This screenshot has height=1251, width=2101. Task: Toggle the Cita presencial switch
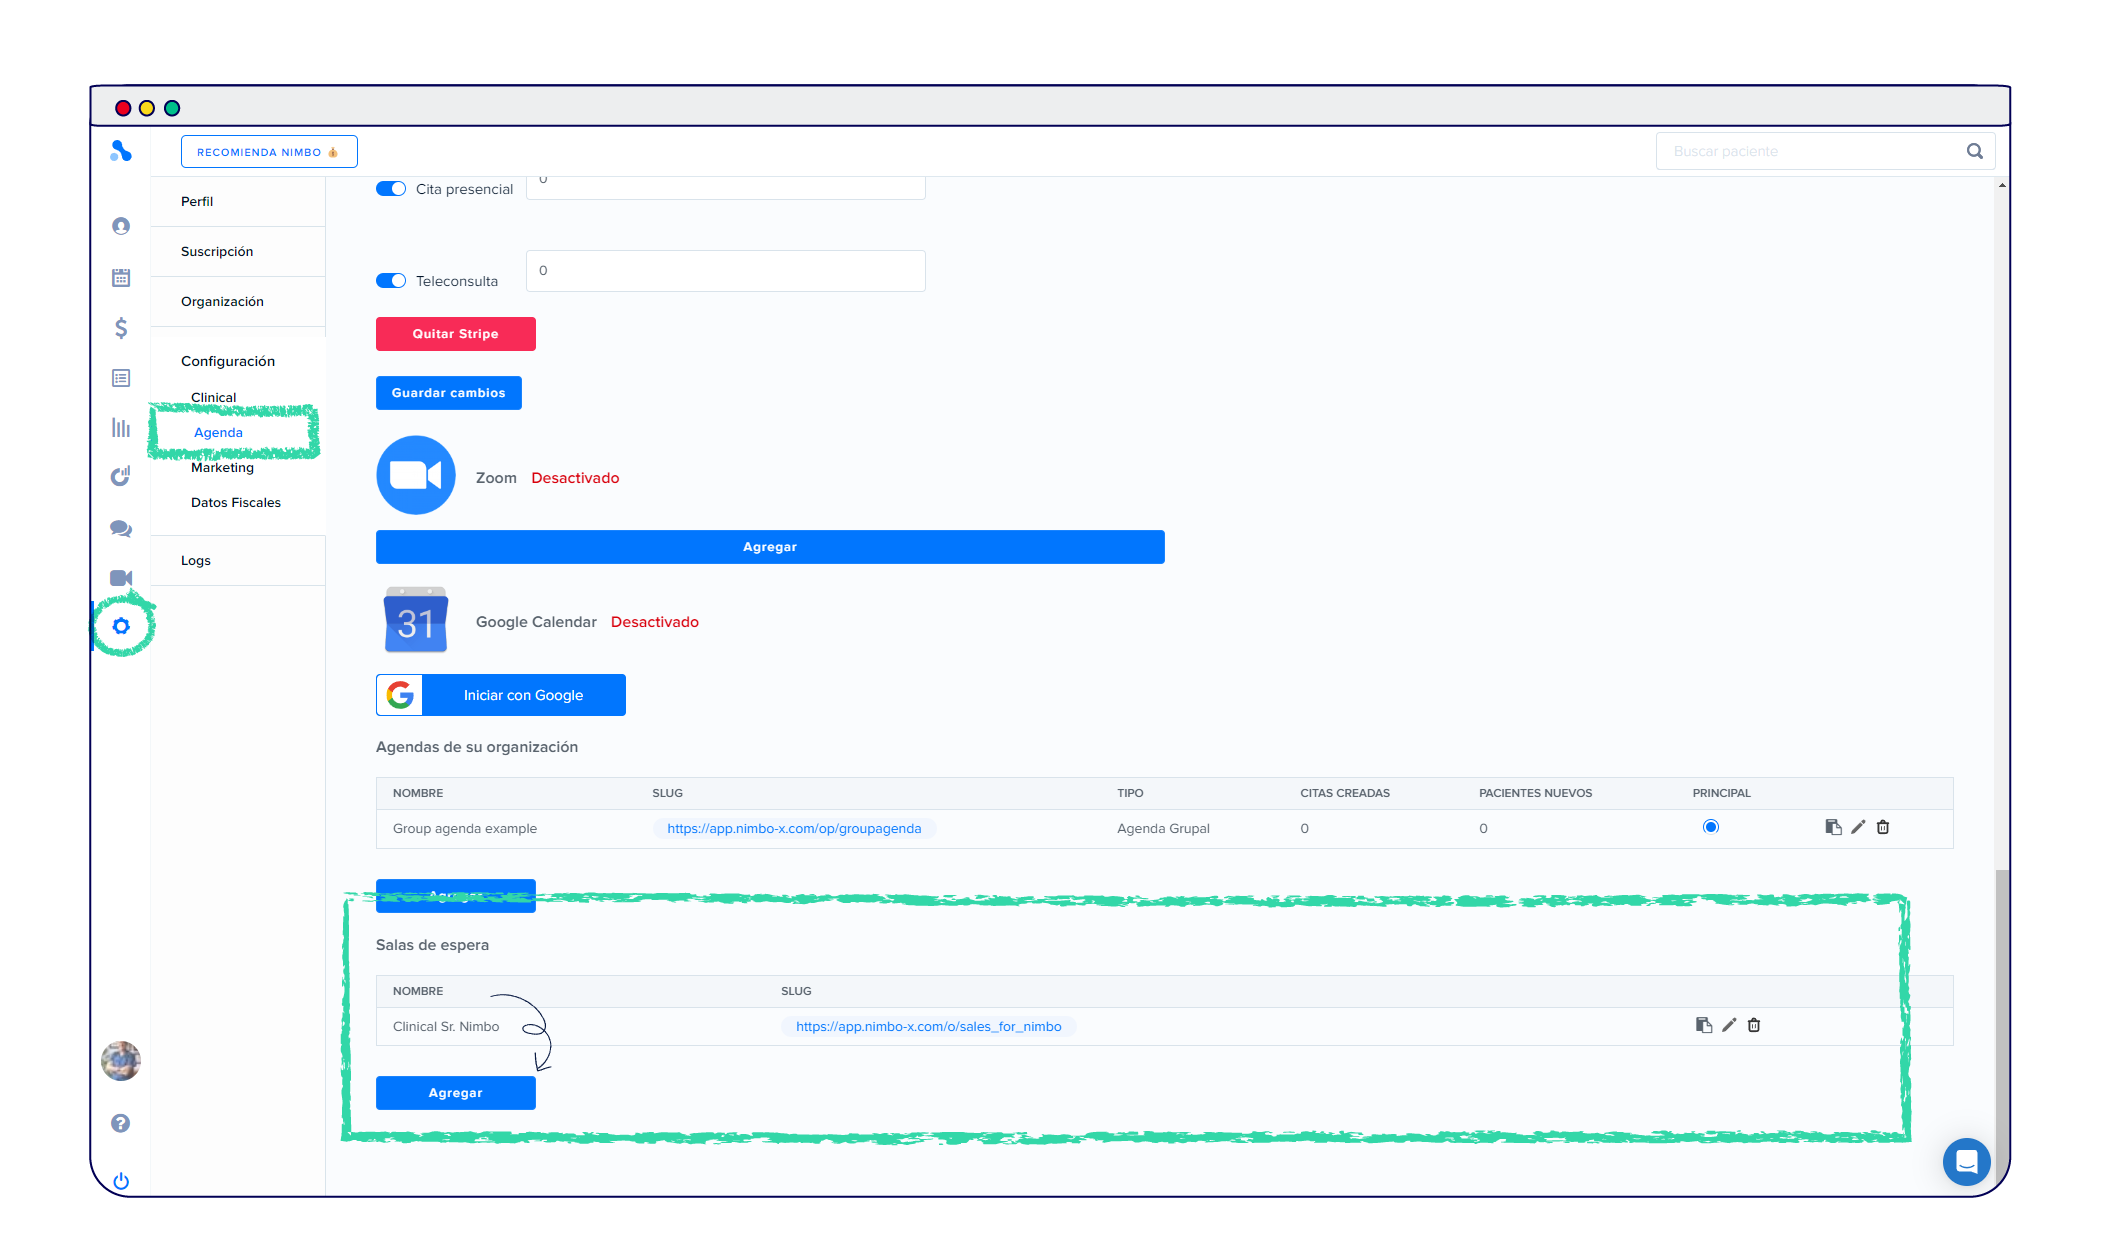click(x=391, y=189)
